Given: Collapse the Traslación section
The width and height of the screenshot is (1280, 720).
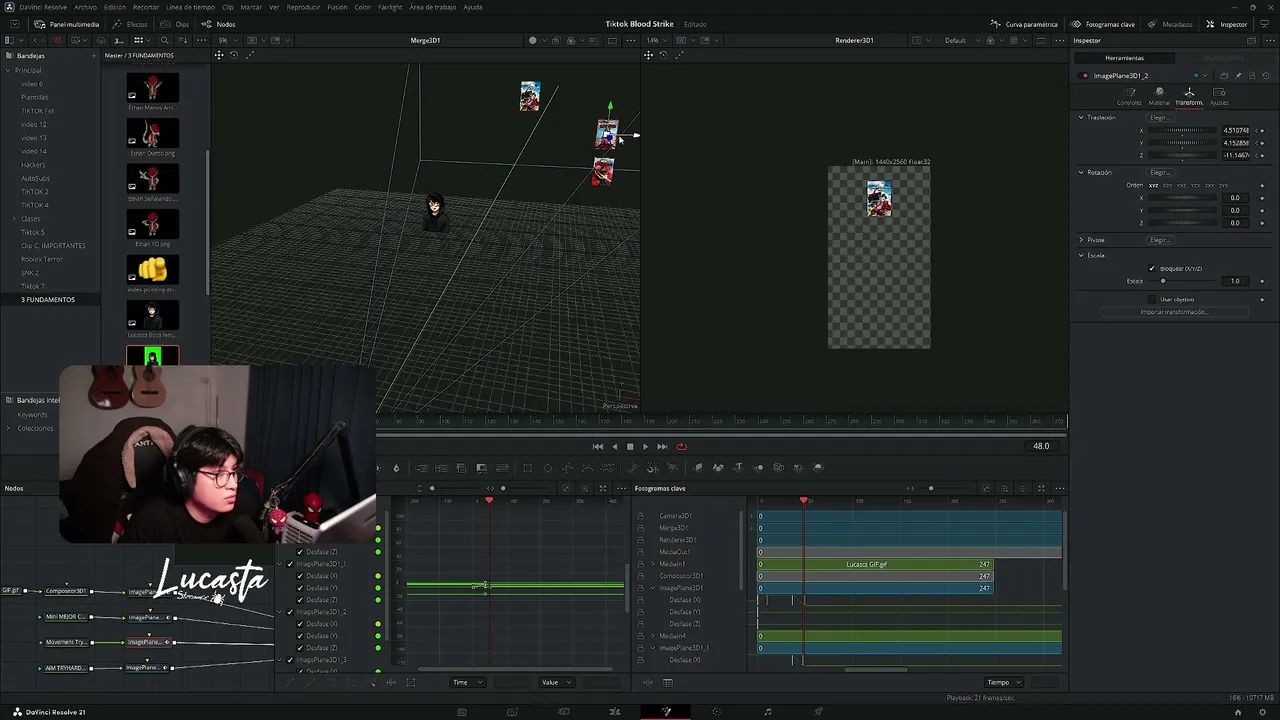Looking at the screenshot, I should point(1081,118).
